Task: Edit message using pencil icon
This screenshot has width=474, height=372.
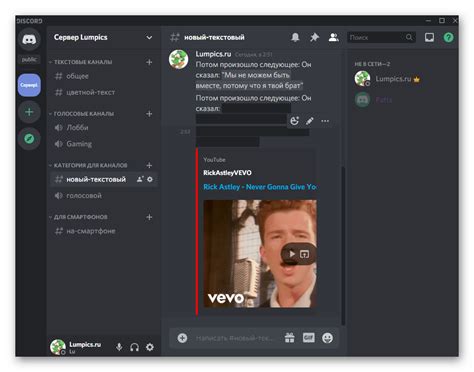Action: (310, 121)
